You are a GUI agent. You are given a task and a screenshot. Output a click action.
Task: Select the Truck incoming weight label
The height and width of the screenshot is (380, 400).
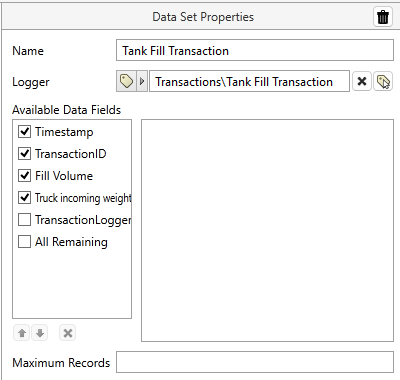click(x=83, y=198)
